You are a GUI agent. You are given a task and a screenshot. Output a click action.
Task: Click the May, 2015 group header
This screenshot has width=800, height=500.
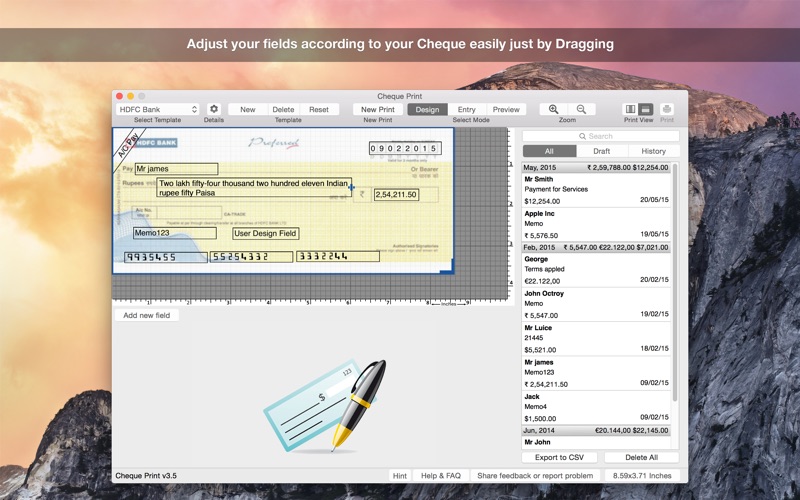596,167
